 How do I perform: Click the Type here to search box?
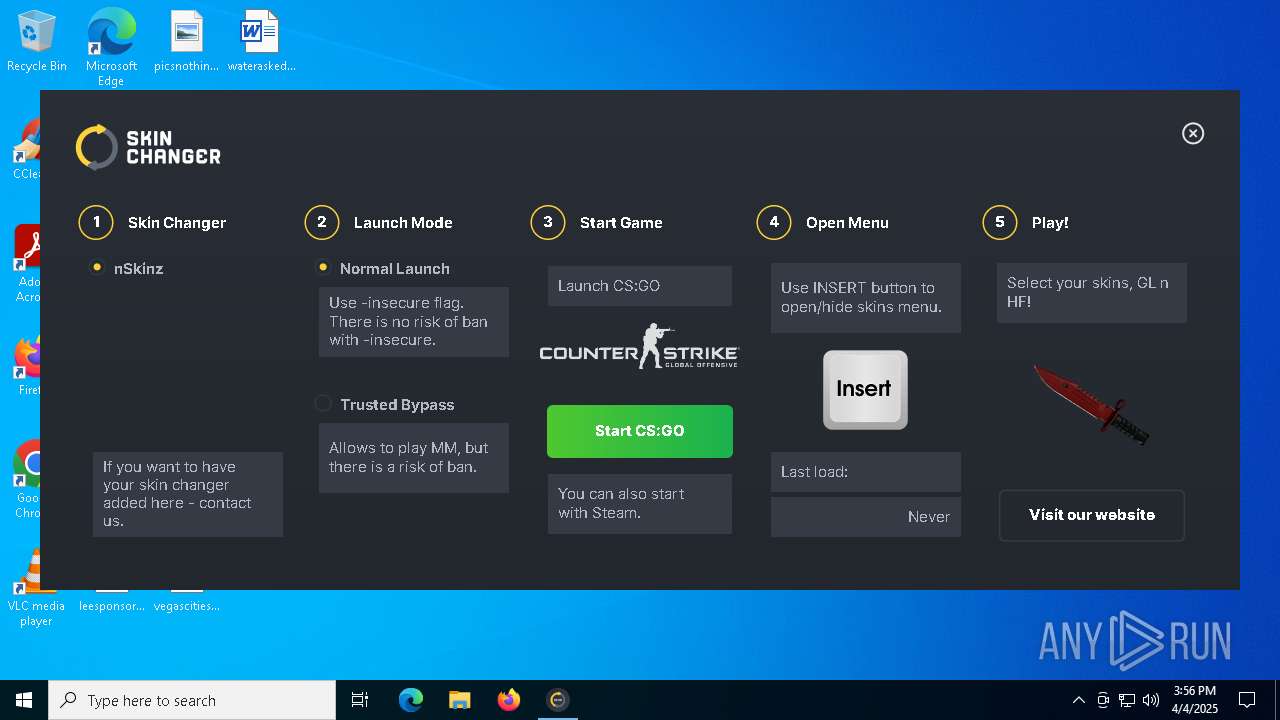192,700
